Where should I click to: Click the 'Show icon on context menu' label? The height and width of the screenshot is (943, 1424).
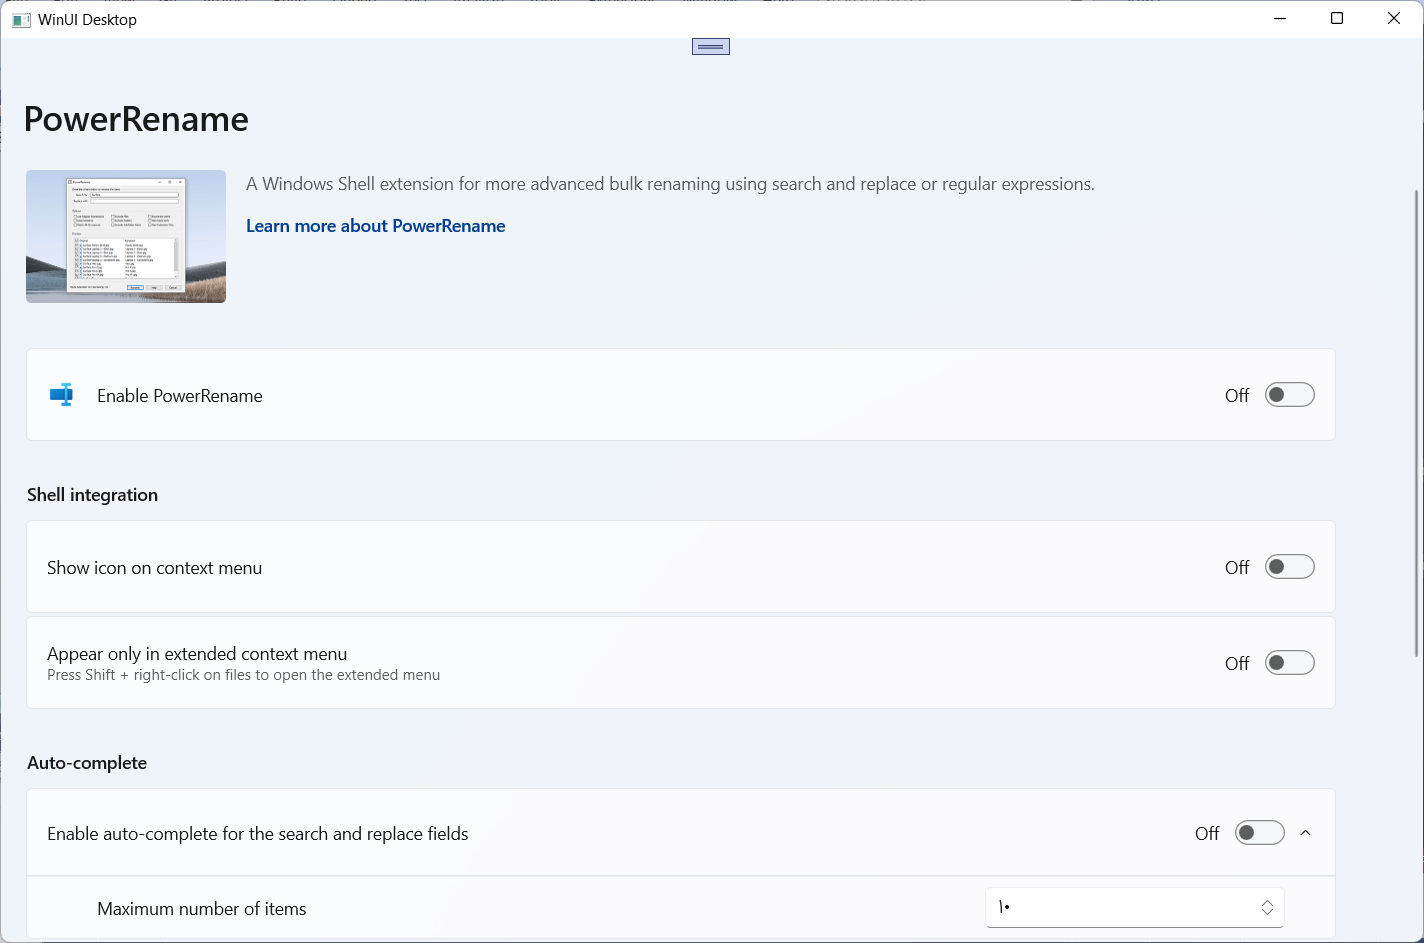tap(155, 568)
